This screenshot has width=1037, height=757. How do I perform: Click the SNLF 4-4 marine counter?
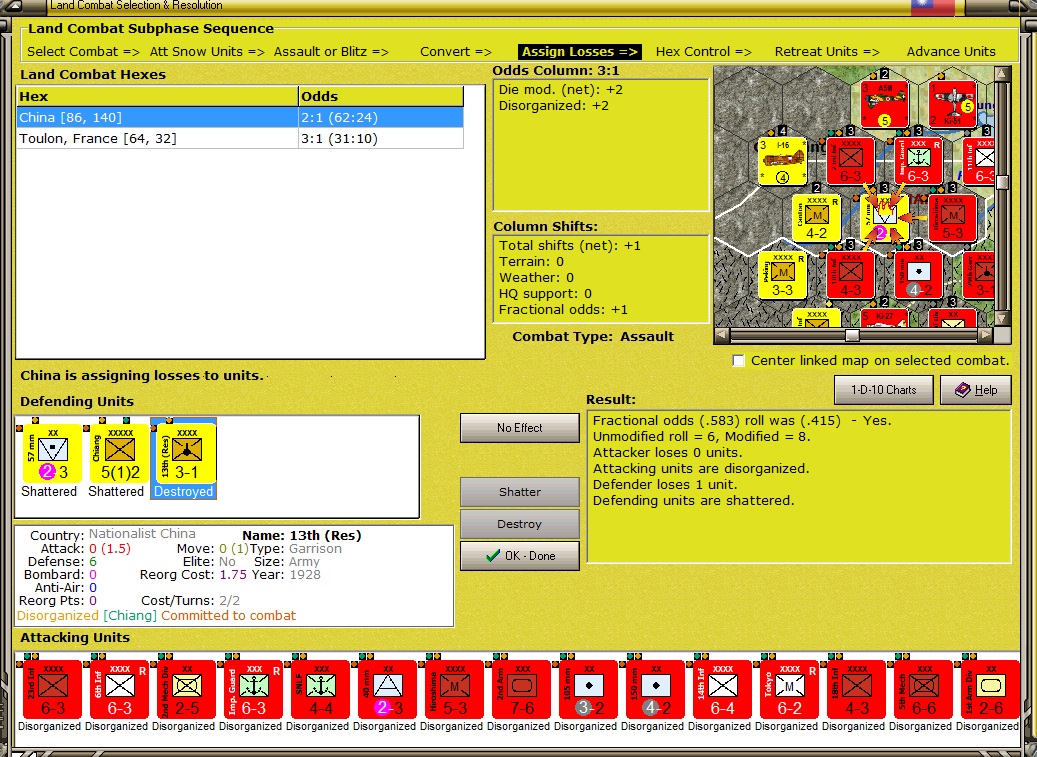pos(321,689)
